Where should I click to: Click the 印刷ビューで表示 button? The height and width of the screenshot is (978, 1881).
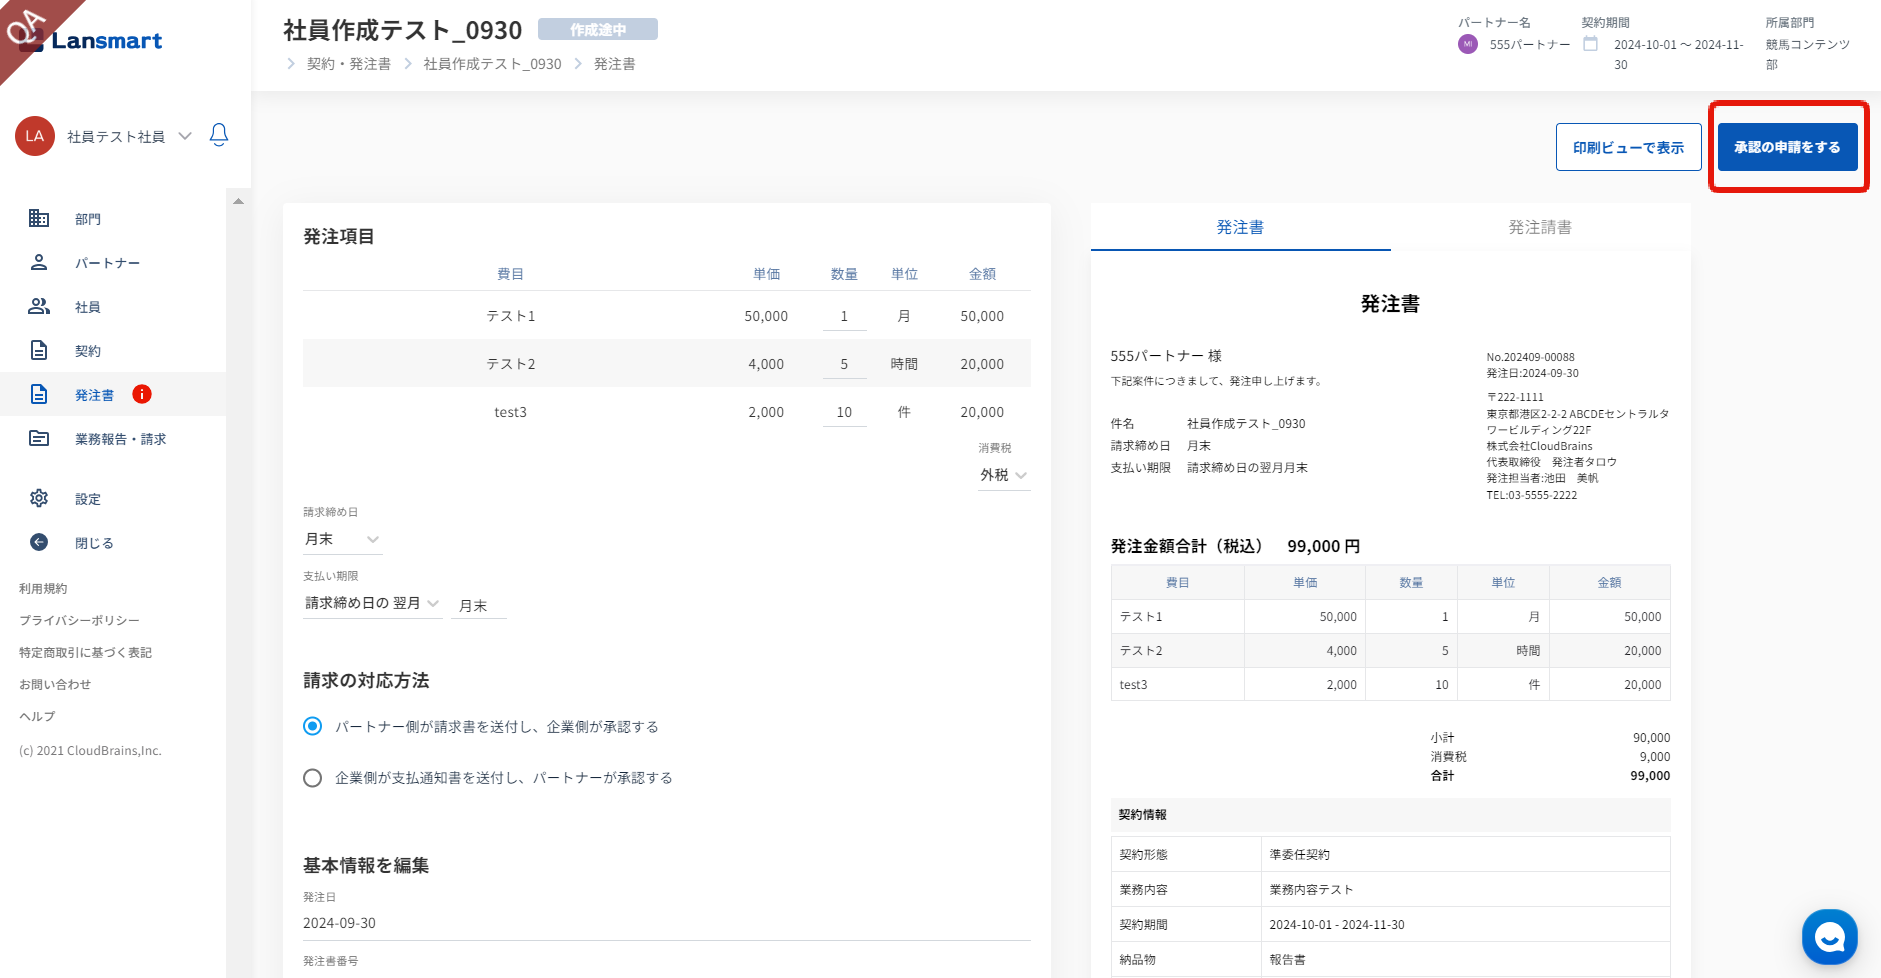pos(1628,147)
